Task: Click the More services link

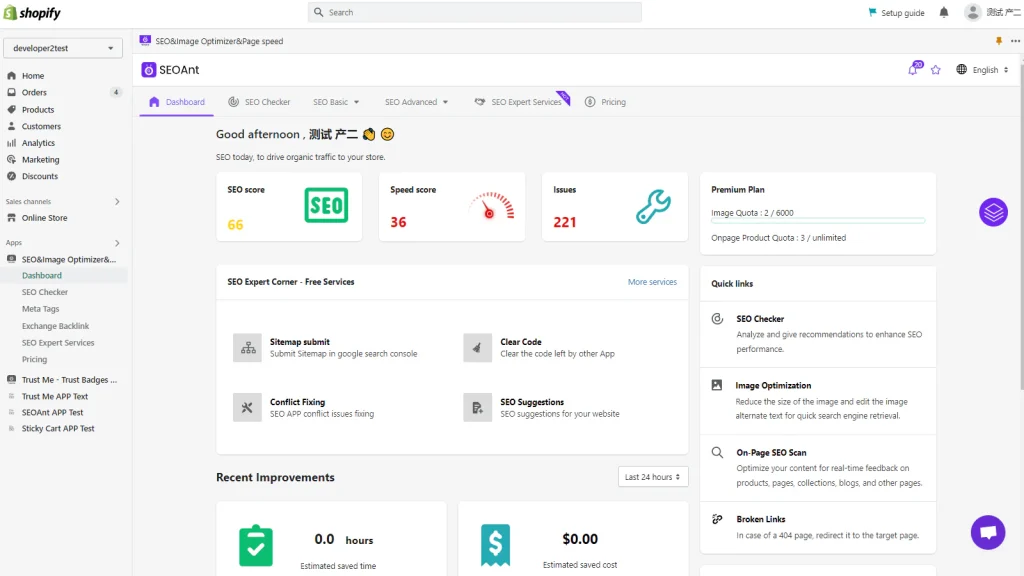Action: coord(652,282)
